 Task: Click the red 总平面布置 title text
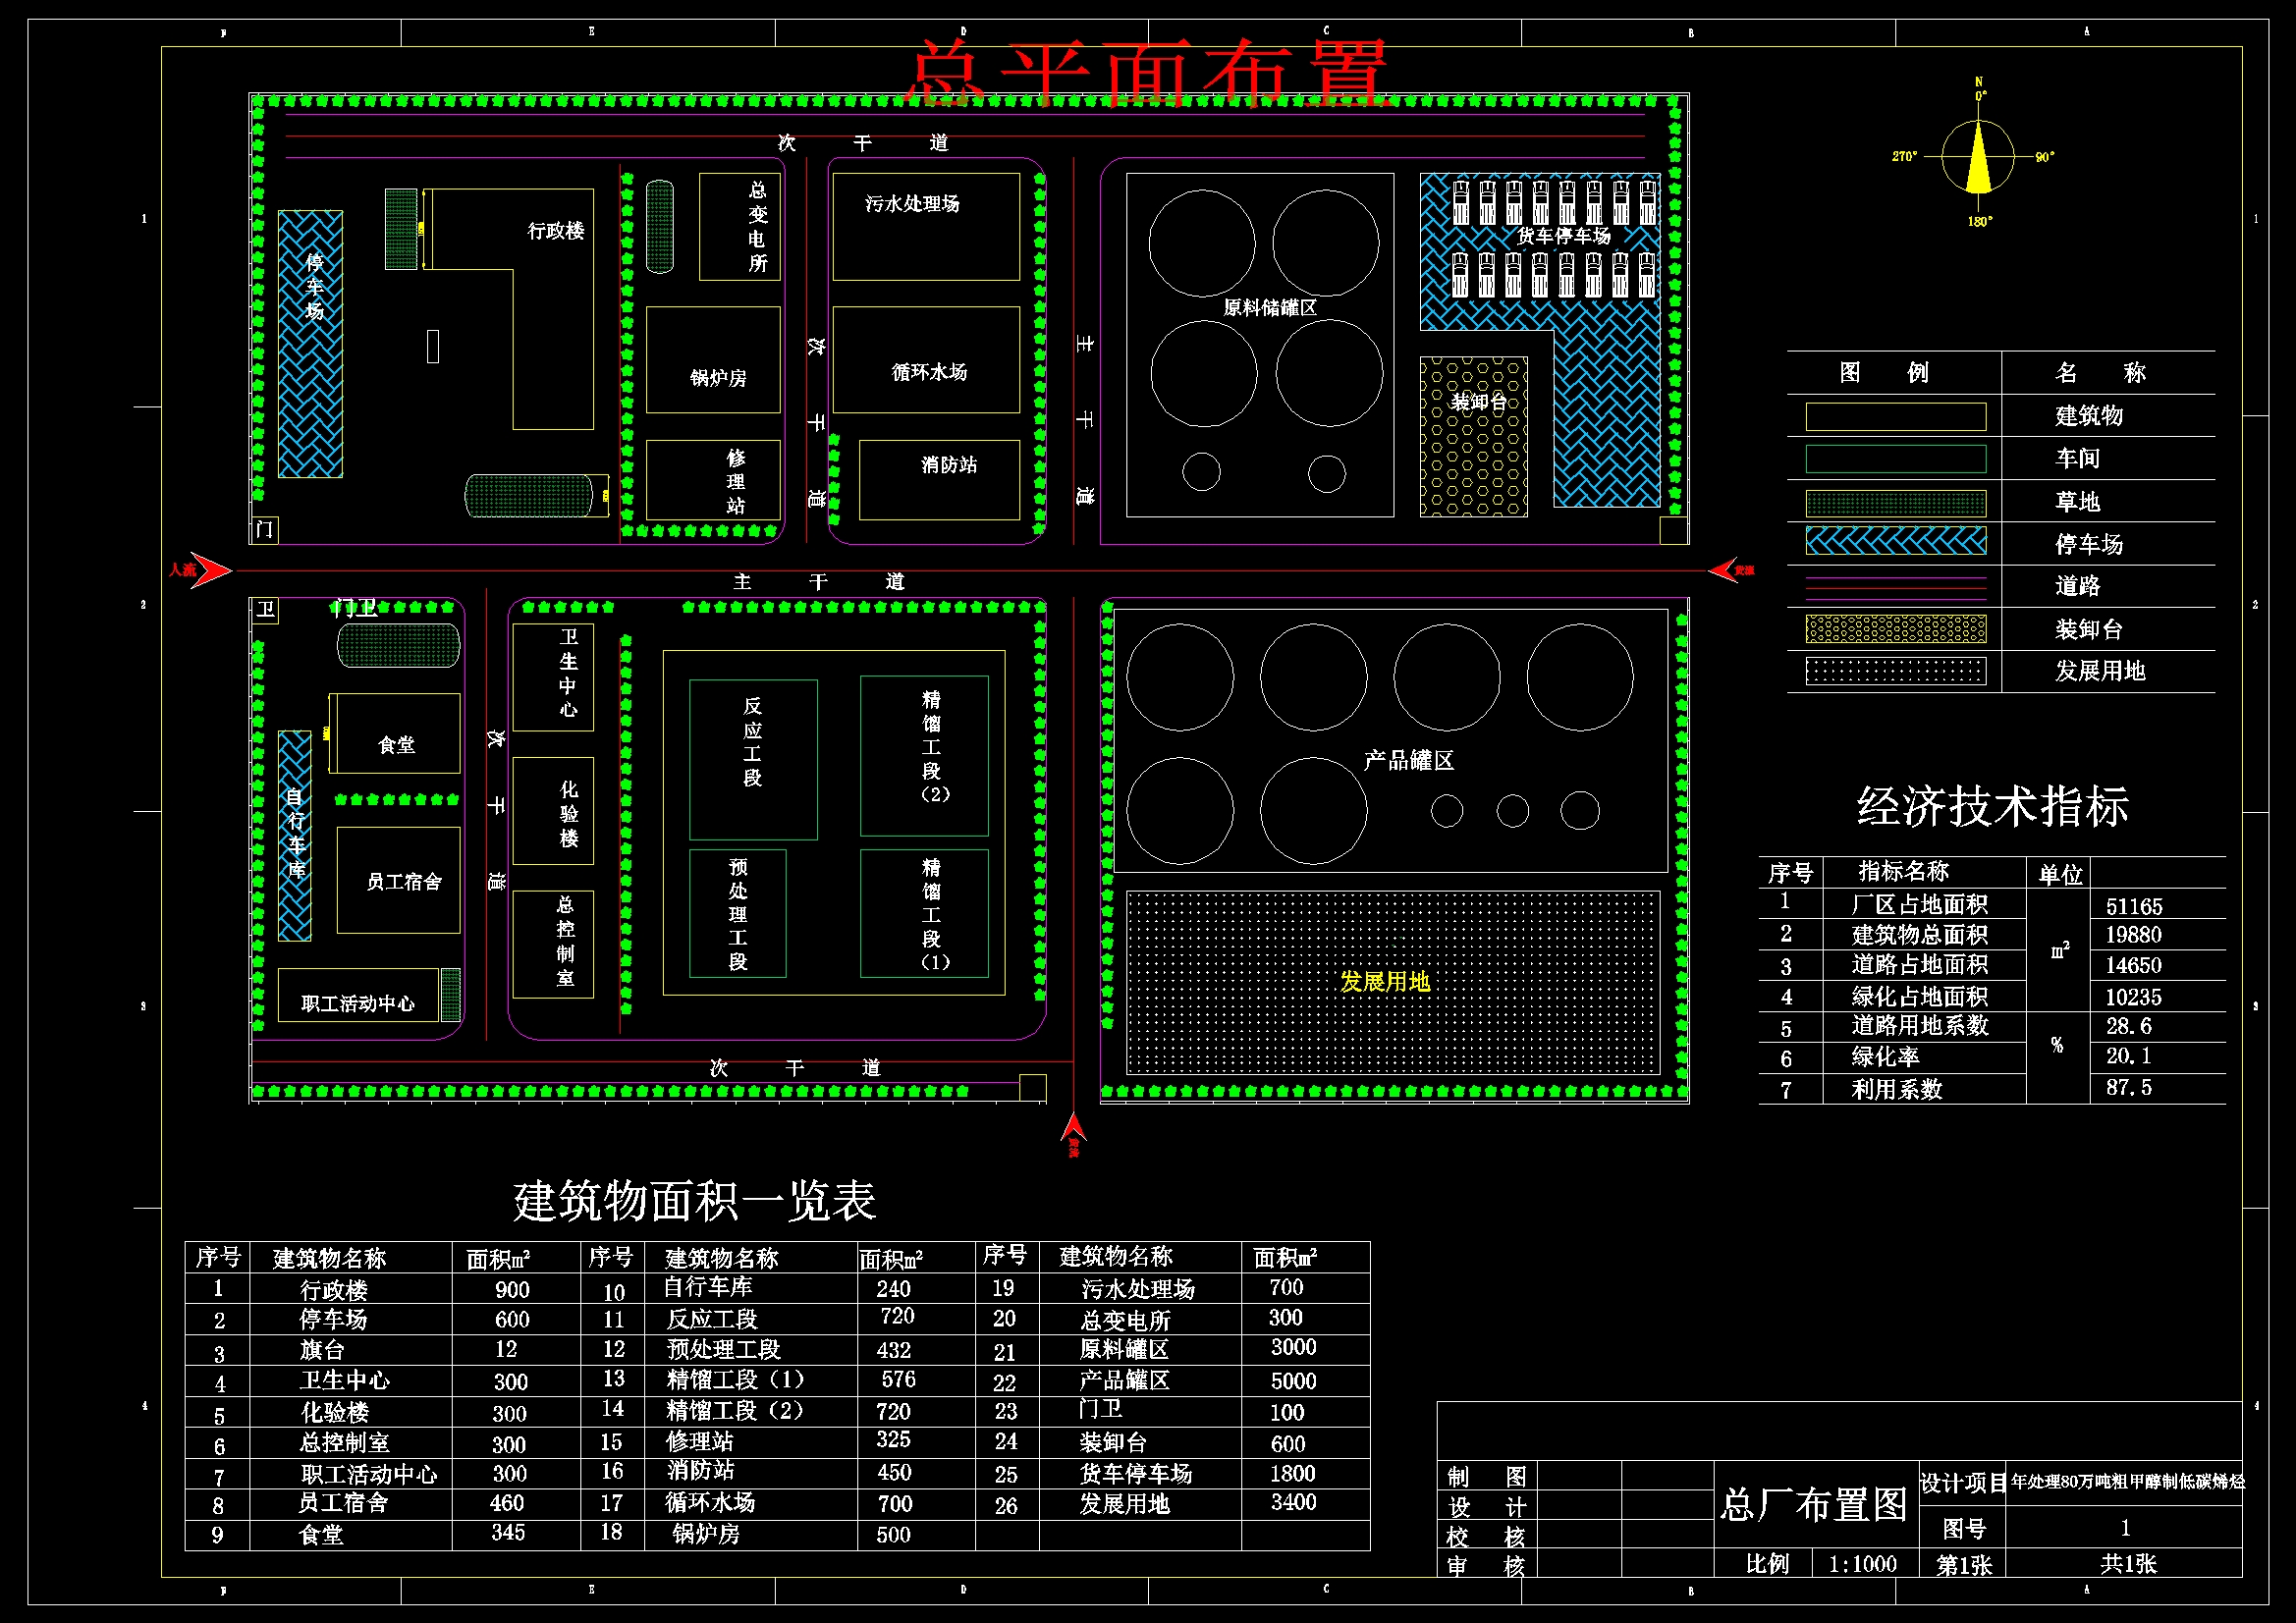1148,72
